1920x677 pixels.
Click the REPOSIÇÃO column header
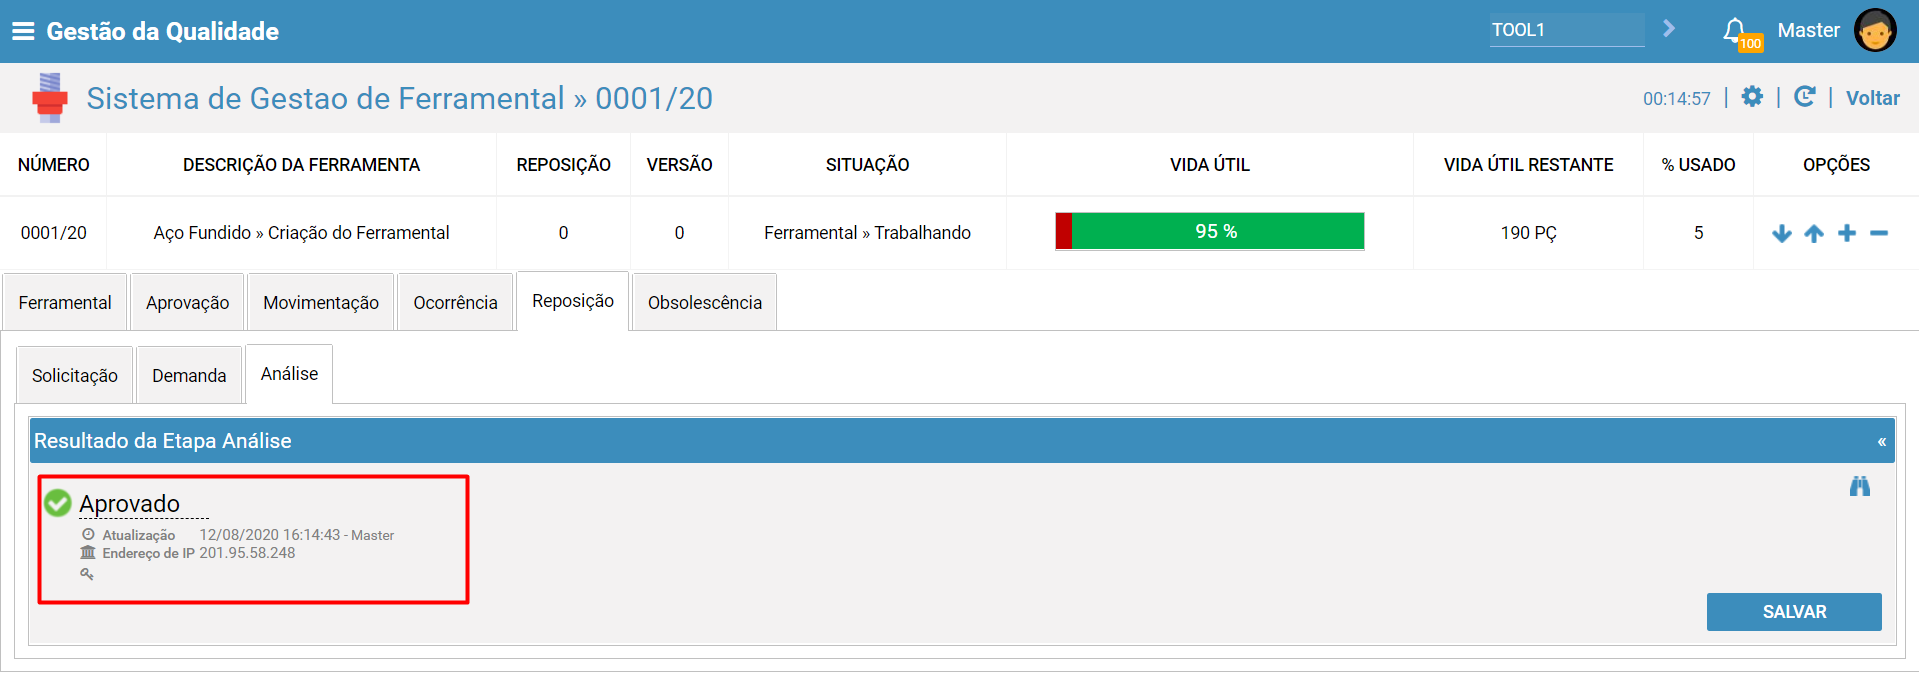[563, 165]
